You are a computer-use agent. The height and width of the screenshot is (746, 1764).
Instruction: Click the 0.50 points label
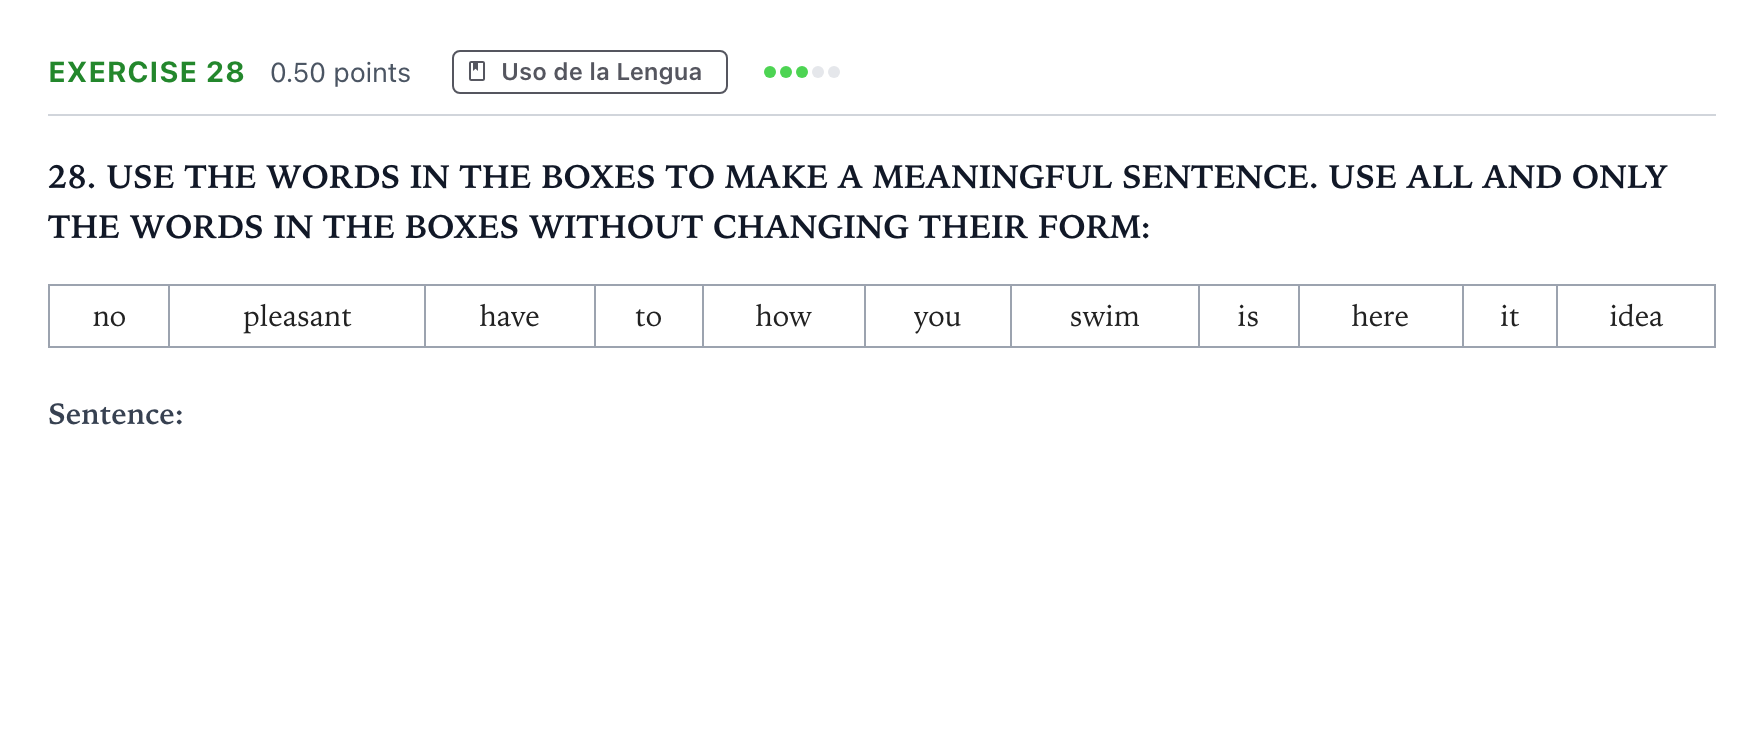[x=340, y=73]
